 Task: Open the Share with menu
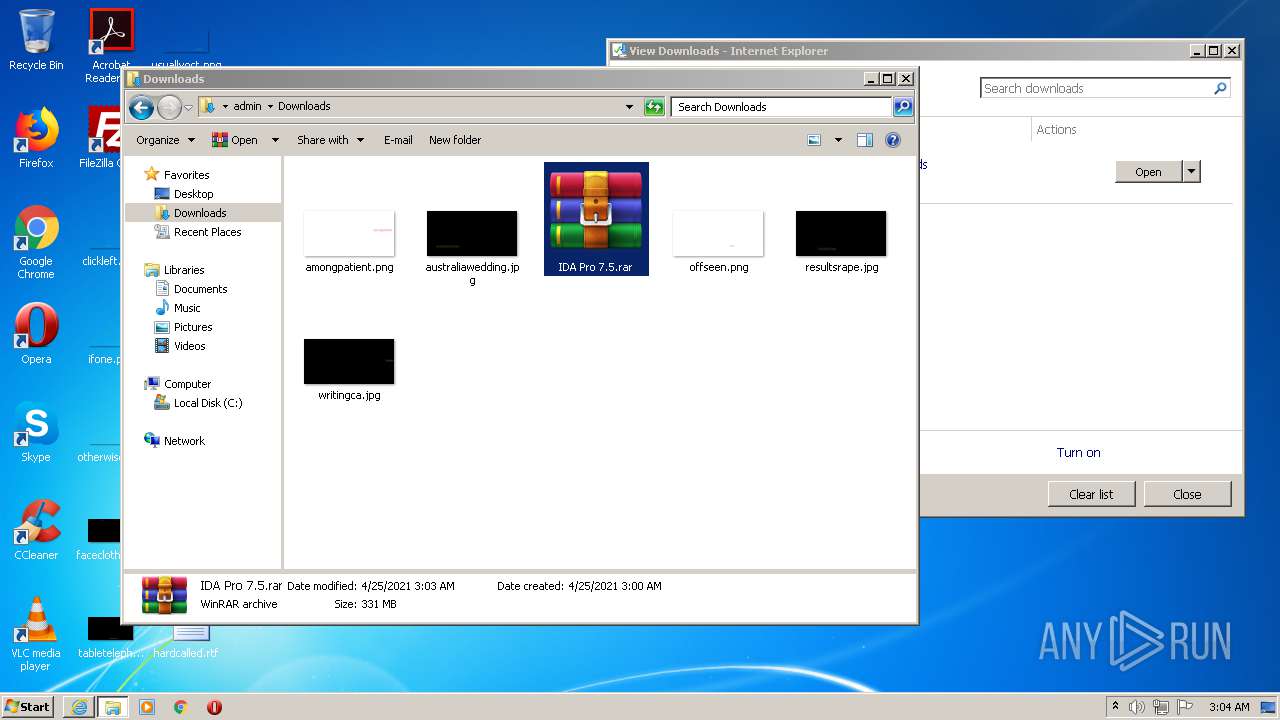coord(330,140)
